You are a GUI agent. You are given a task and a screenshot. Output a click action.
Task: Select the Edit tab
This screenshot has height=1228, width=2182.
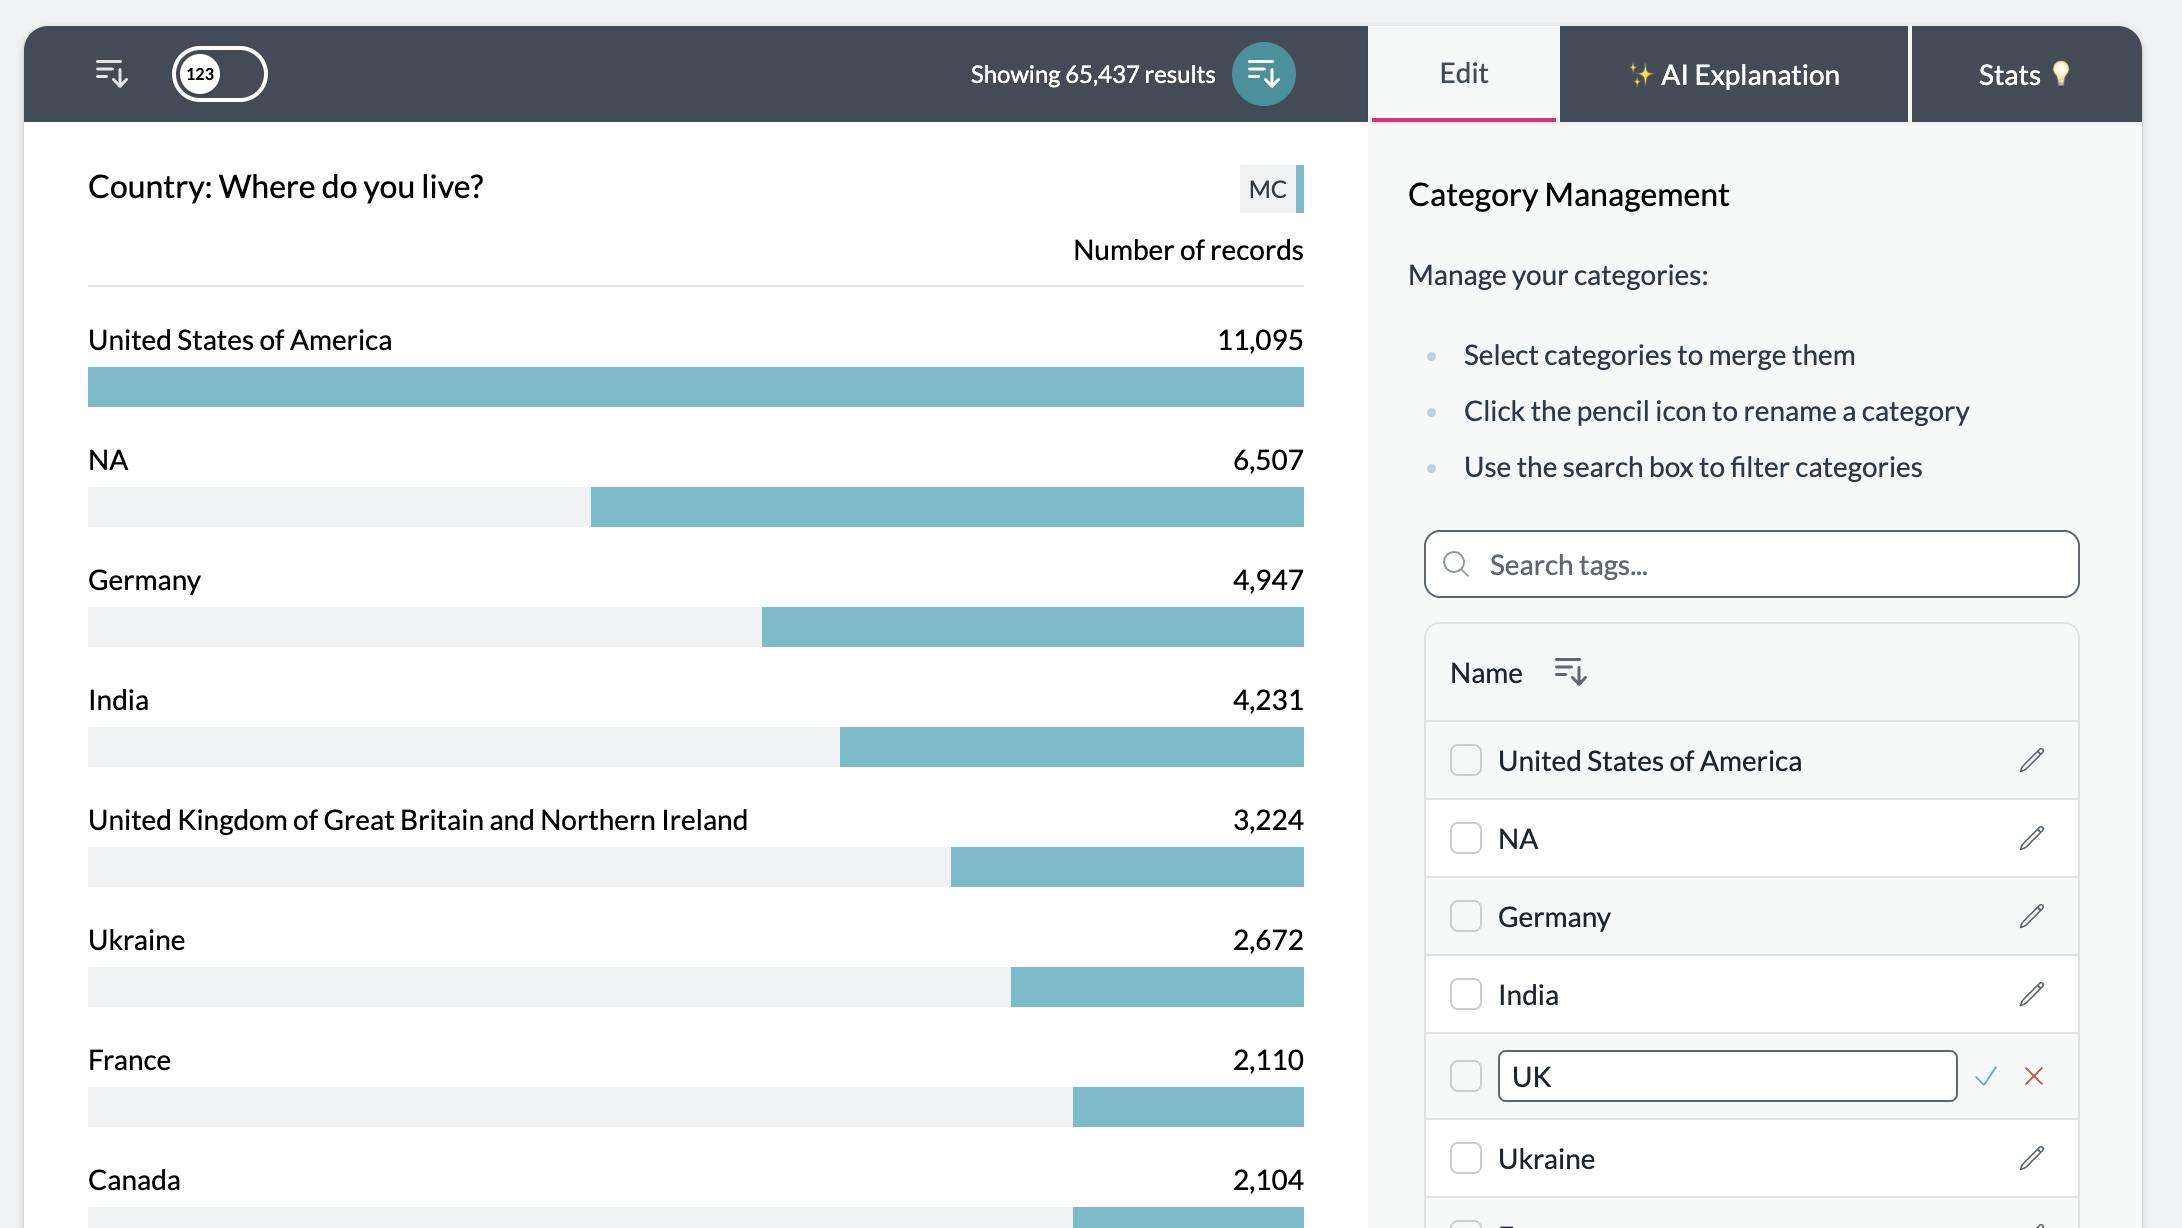[1463, 74]
